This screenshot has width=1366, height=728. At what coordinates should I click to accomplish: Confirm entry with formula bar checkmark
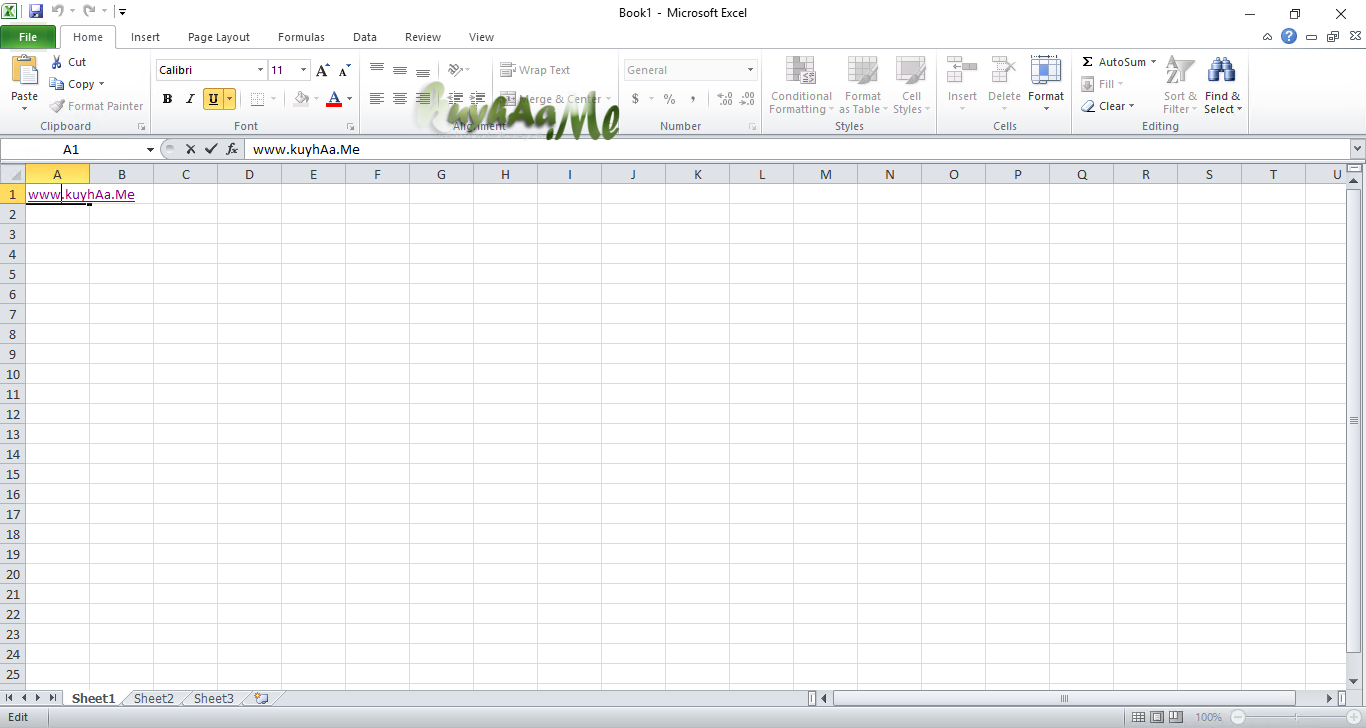coord(211,149)
